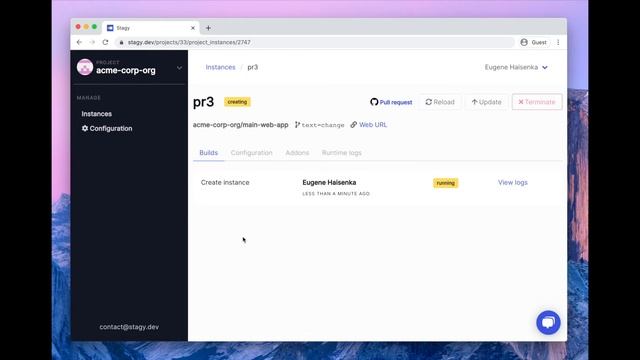The image size is (640, 360).
Task: Click the browser forward arrow
Action: click(92, 42)
